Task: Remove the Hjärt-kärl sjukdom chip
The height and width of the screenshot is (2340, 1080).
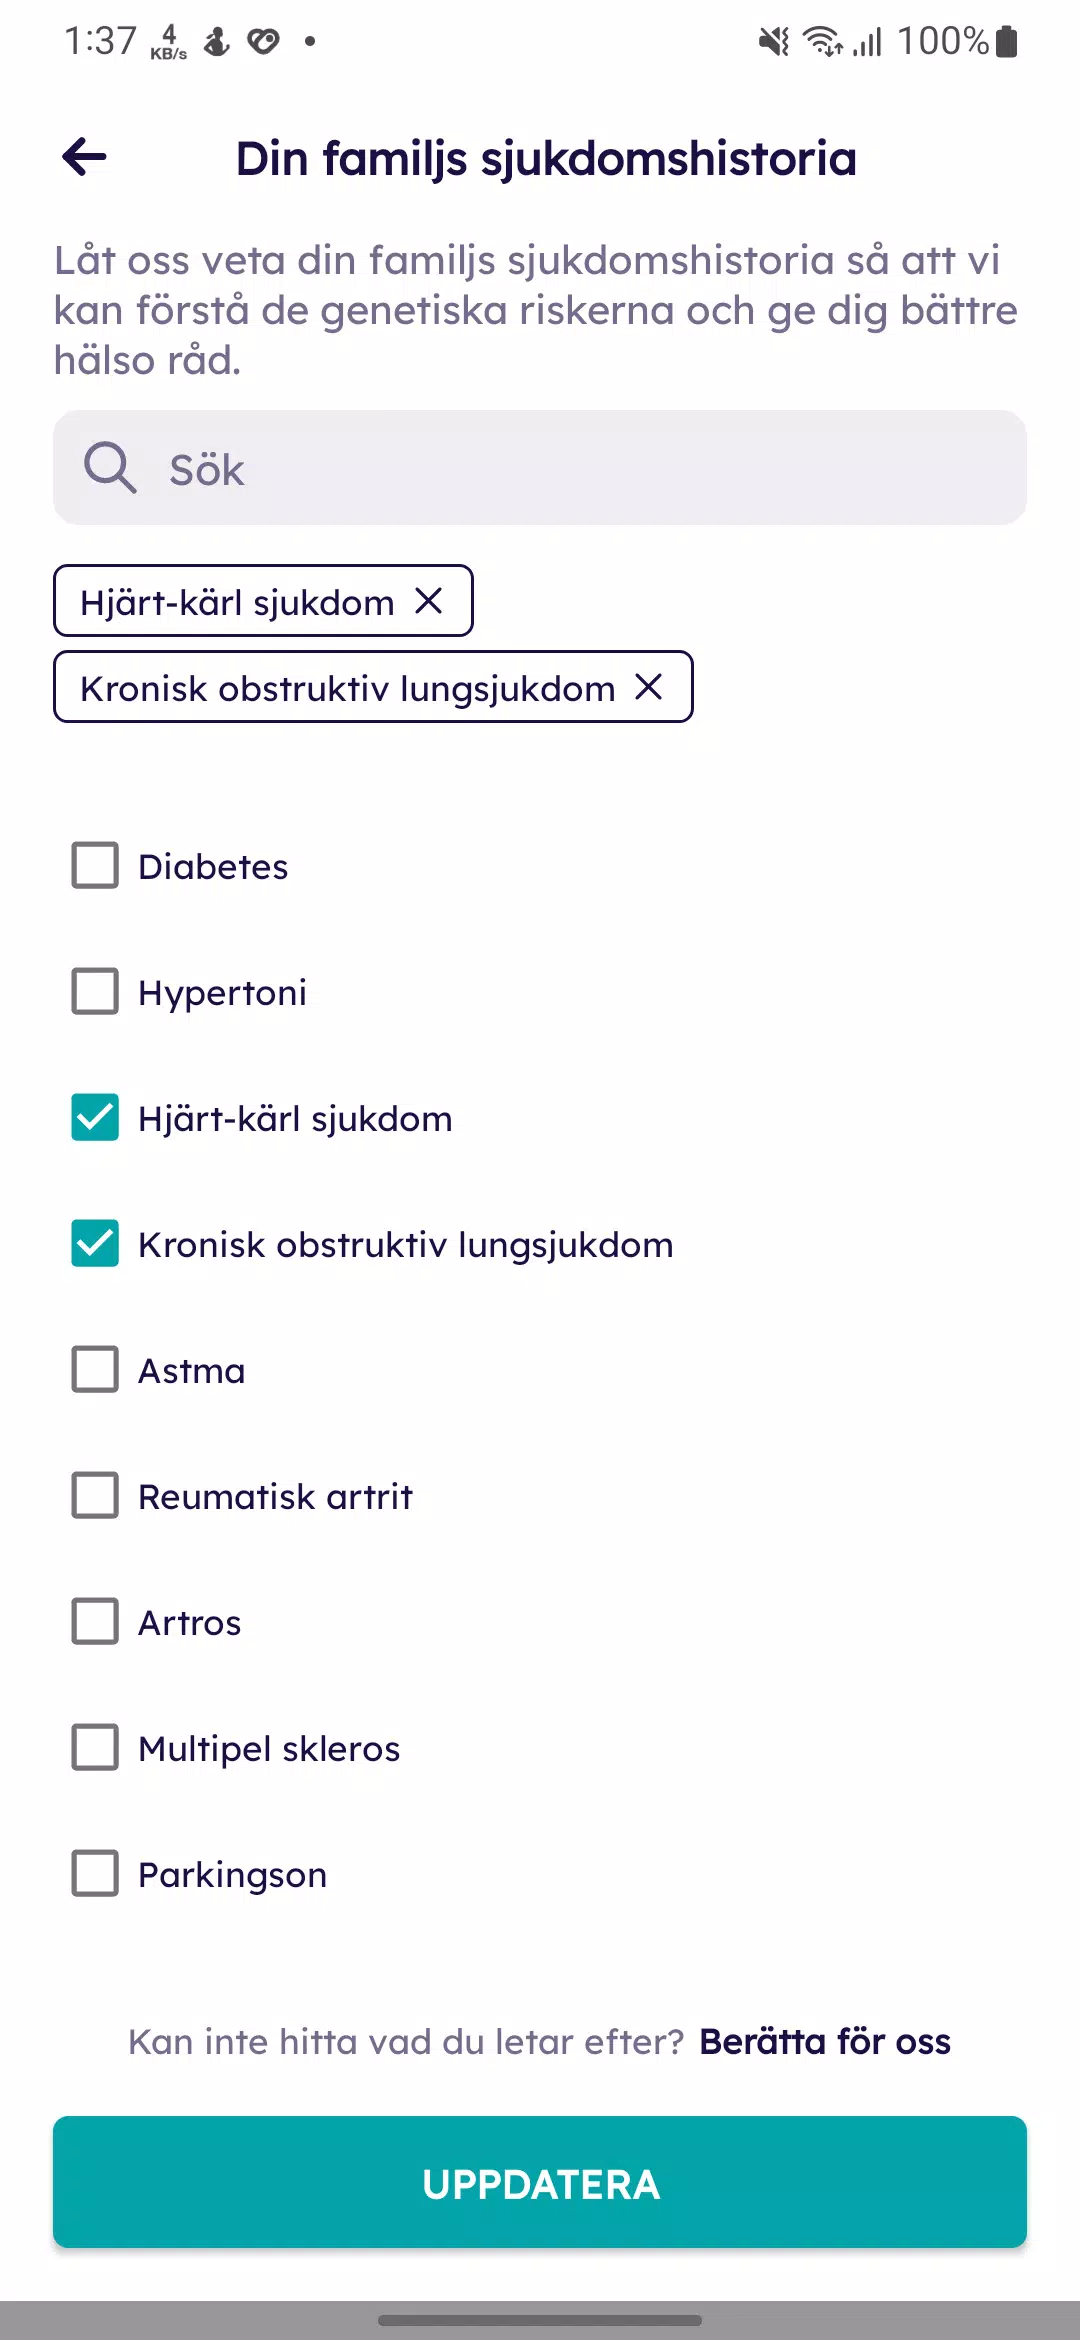Action: (429, 601)
